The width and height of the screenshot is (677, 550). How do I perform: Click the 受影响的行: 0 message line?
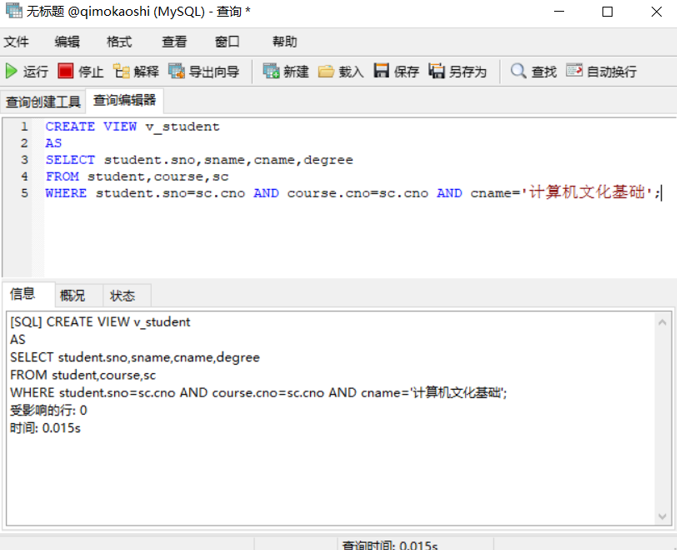(x=48, y=410)
